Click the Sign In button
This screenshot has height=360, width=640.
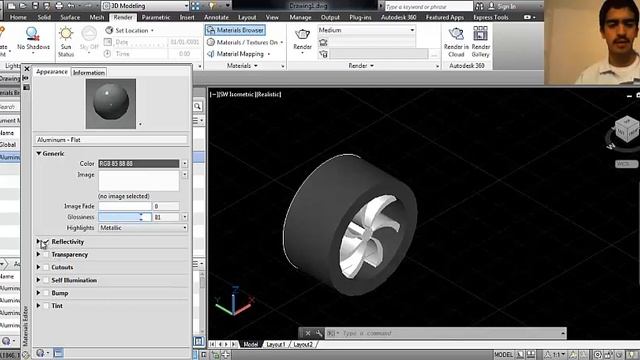(x=502, y=6)
